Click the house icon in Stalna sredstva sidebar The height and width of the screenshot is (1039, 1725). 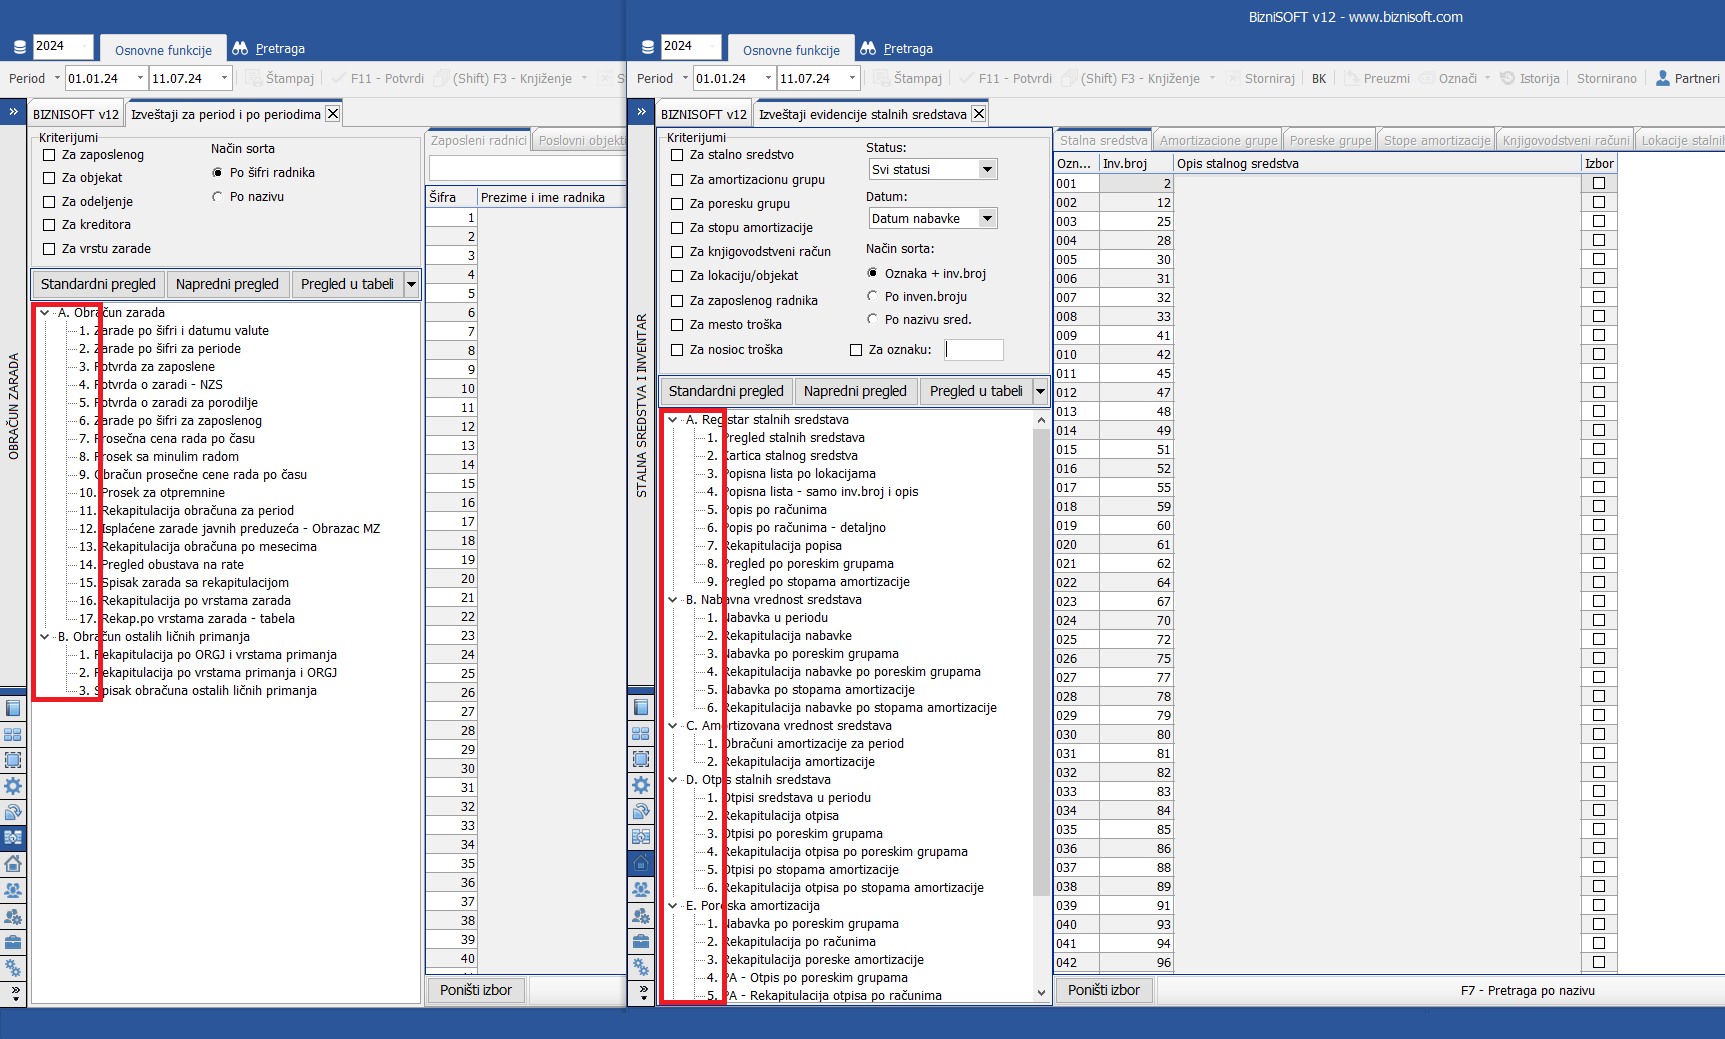[641, 863]
